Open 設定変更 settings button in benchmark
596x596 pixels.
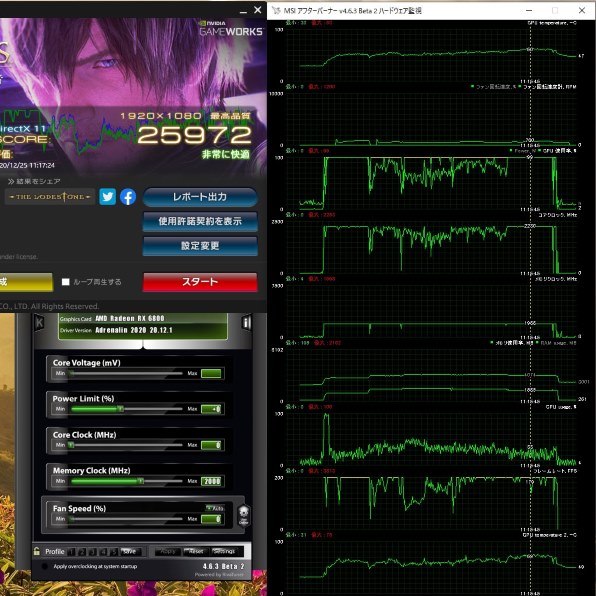pyautogui.click(x=200, y=246)
